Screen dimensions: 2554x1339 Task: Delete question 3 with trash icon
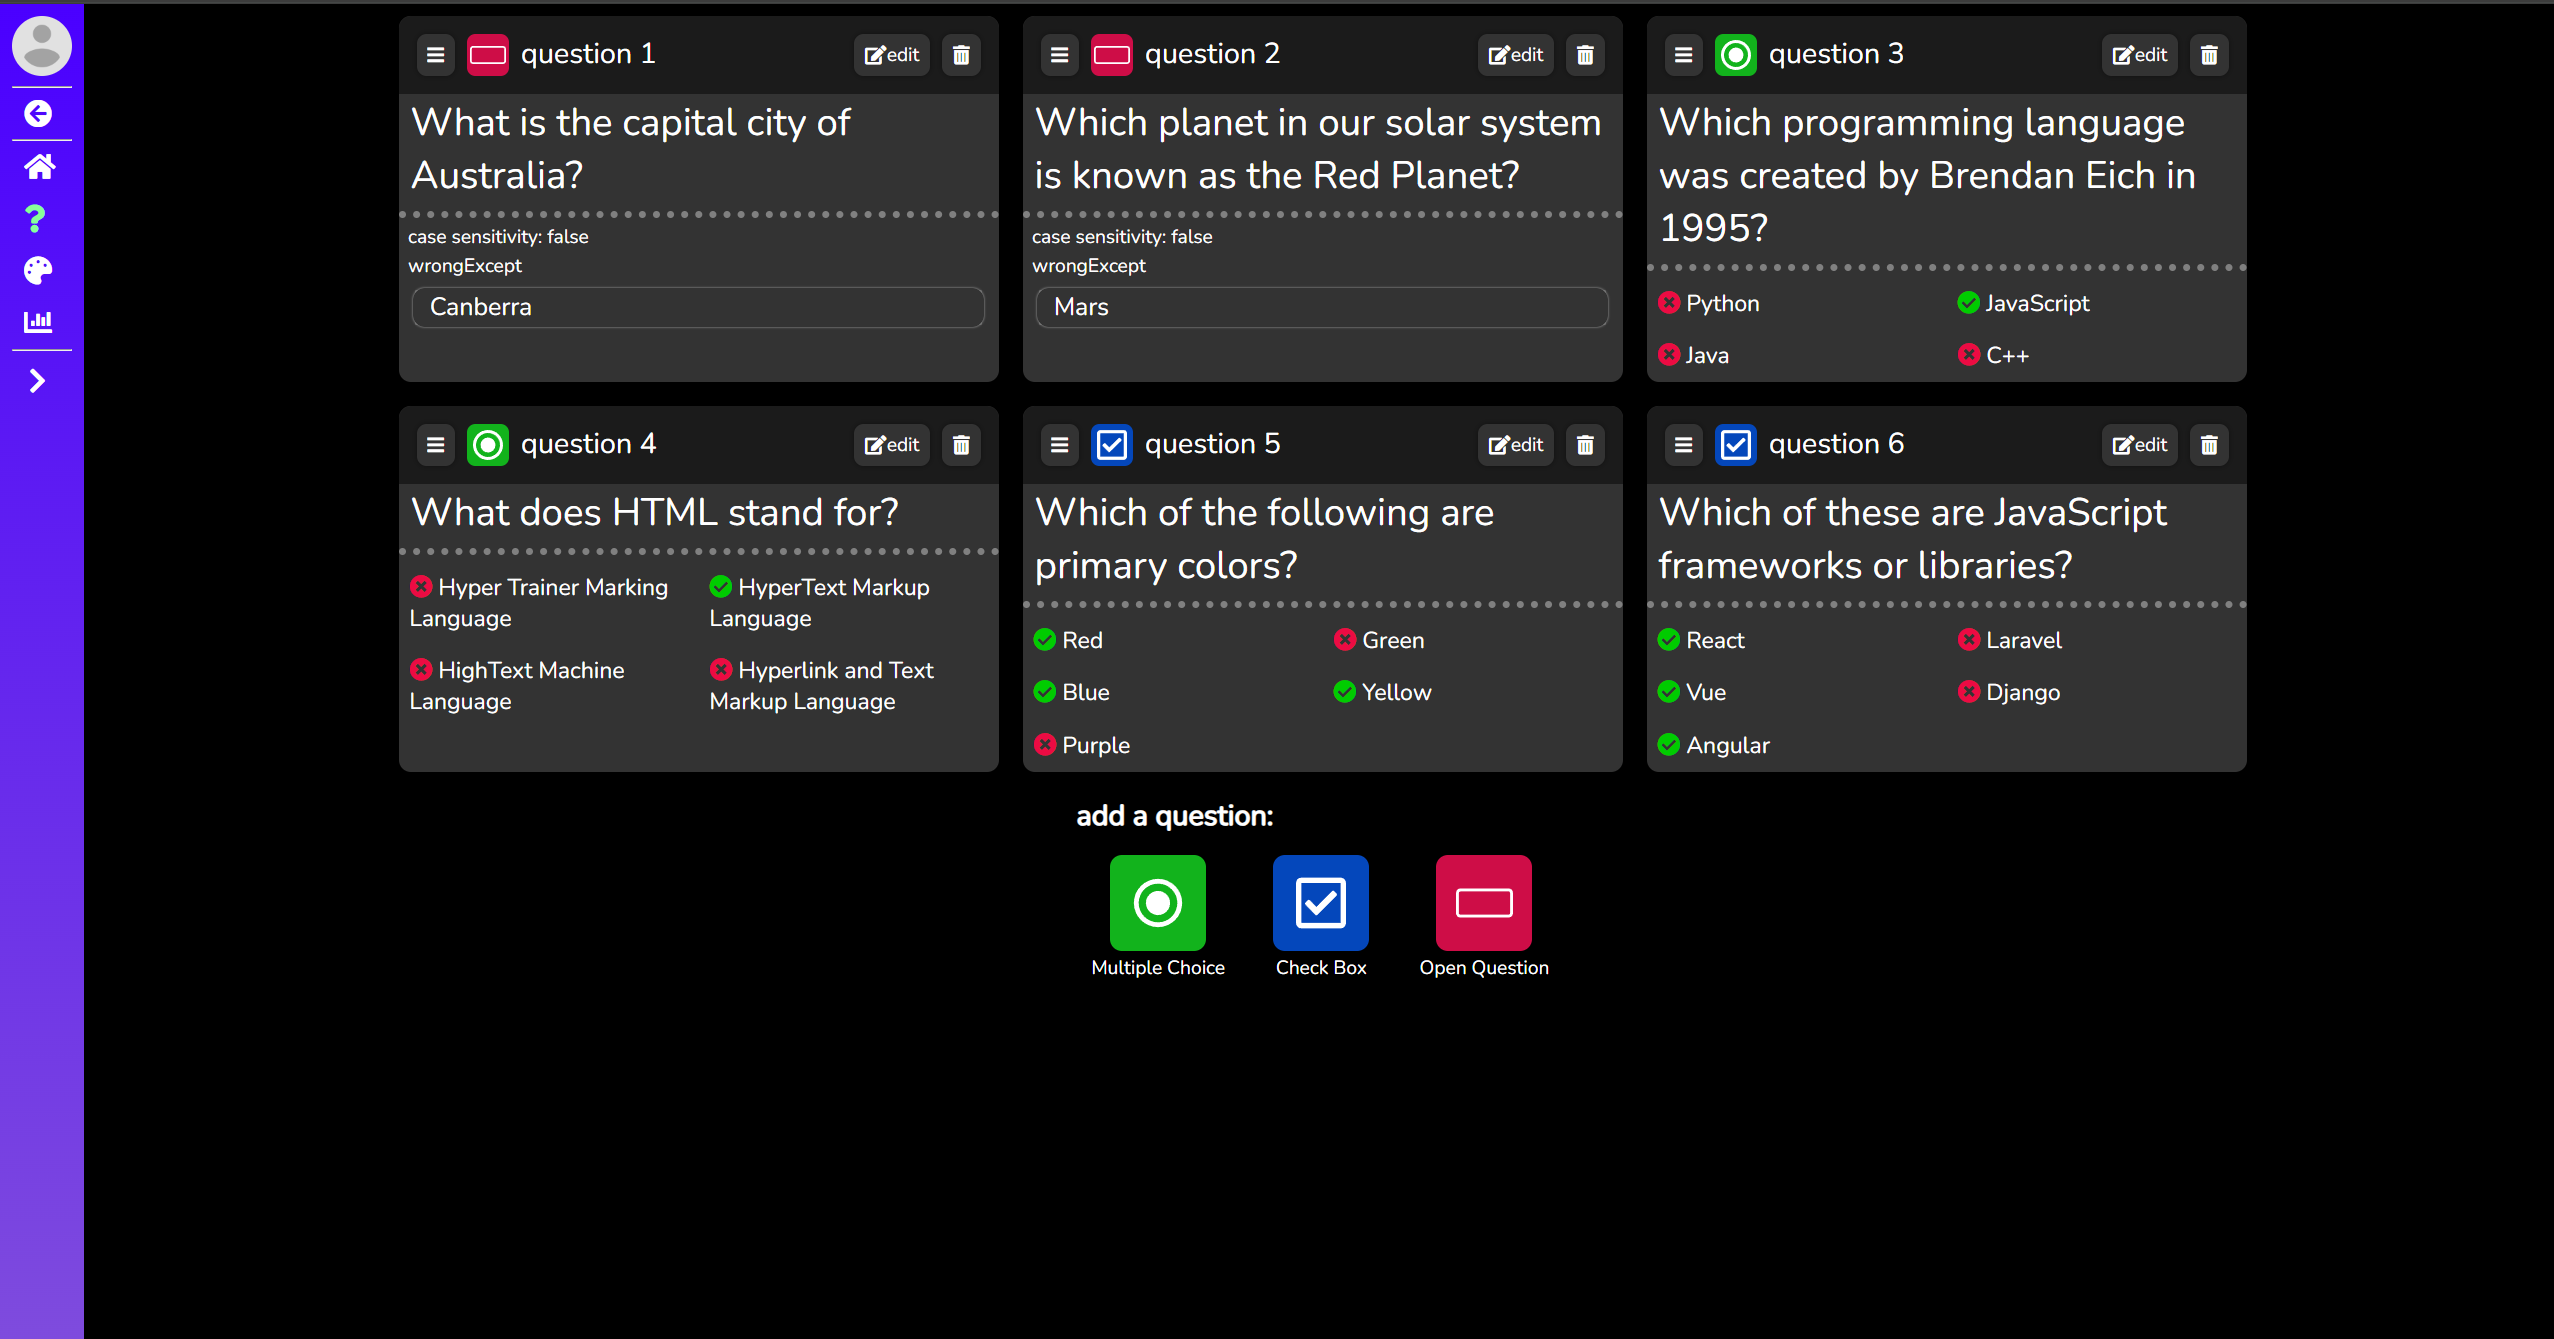pyautogui.click(x=2209, y=55)
